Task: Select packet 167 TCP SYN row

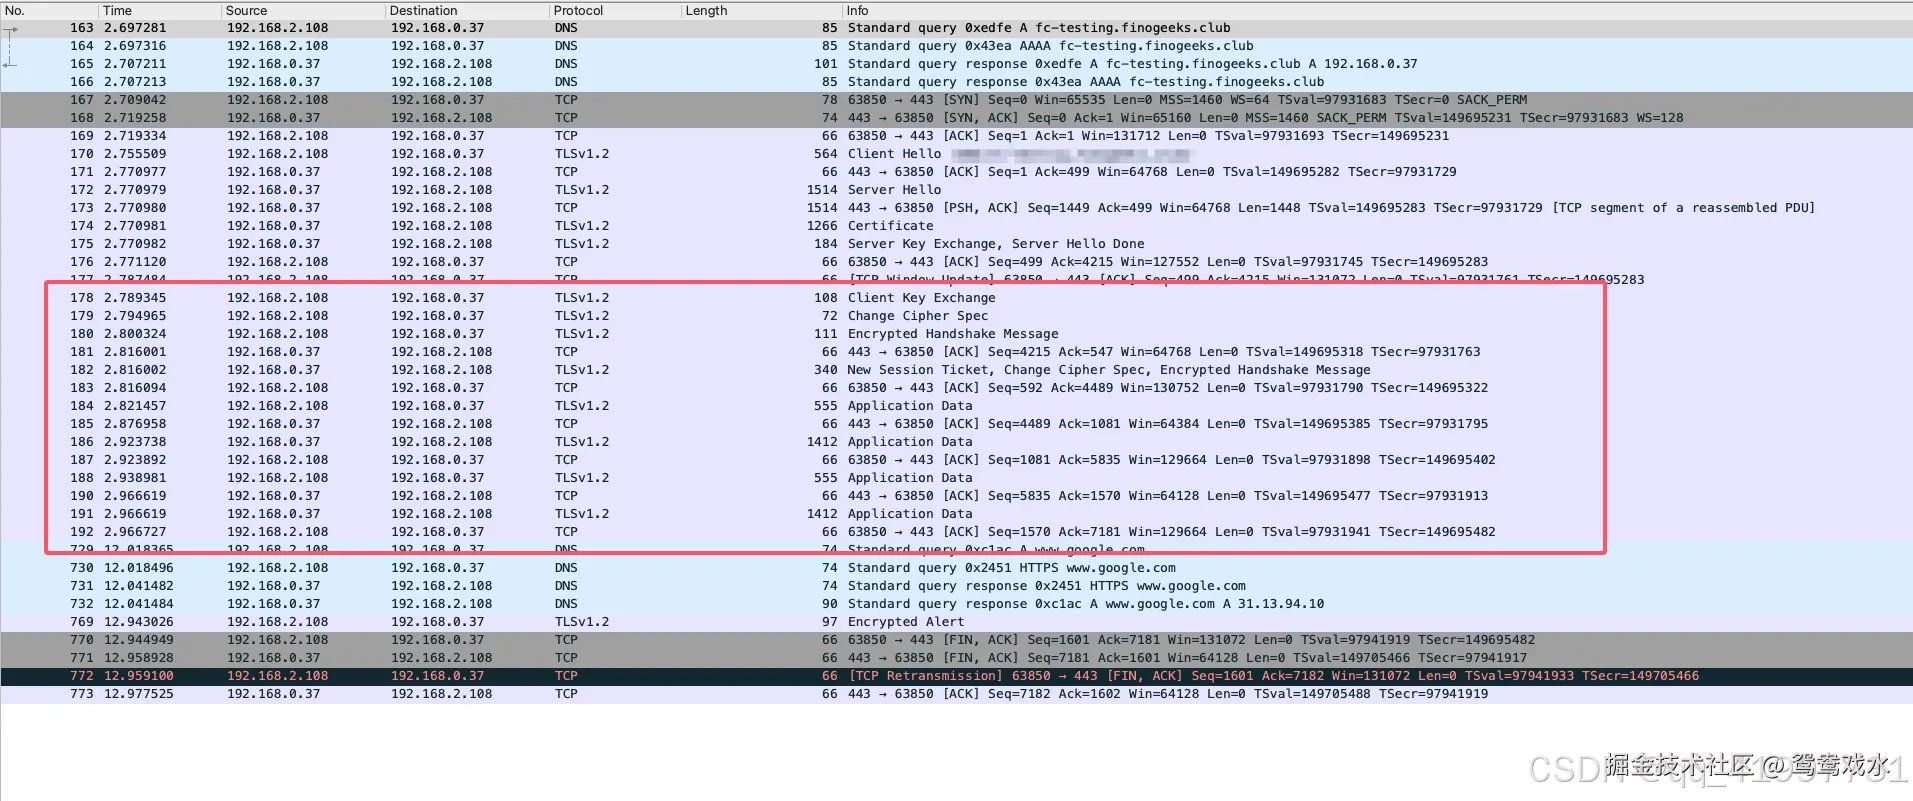Action: coord(956,100)
